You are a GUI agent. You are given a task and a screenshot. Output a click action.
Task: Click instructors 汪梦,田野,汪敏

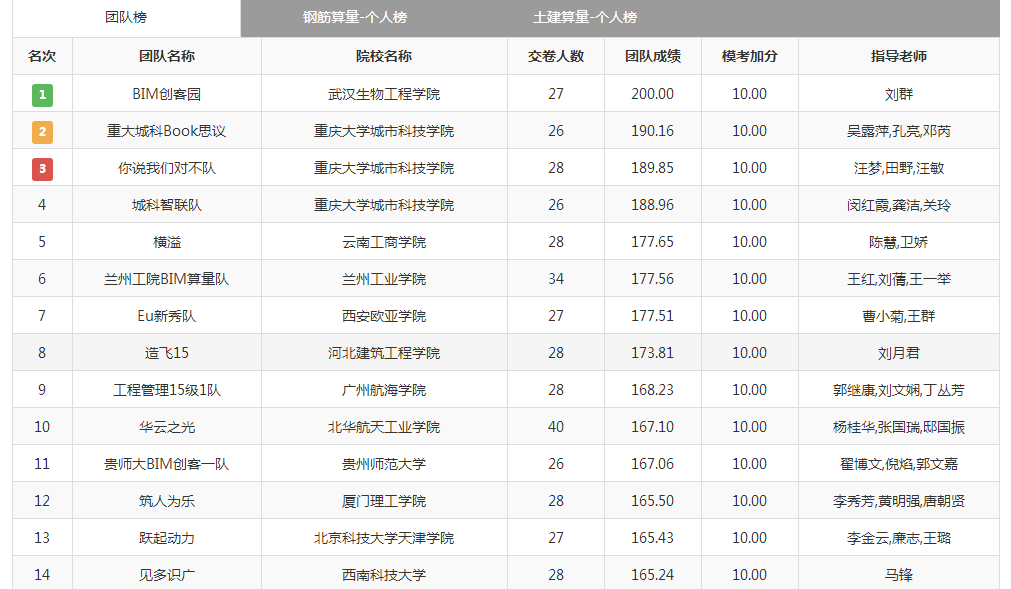tap(899, 168)
